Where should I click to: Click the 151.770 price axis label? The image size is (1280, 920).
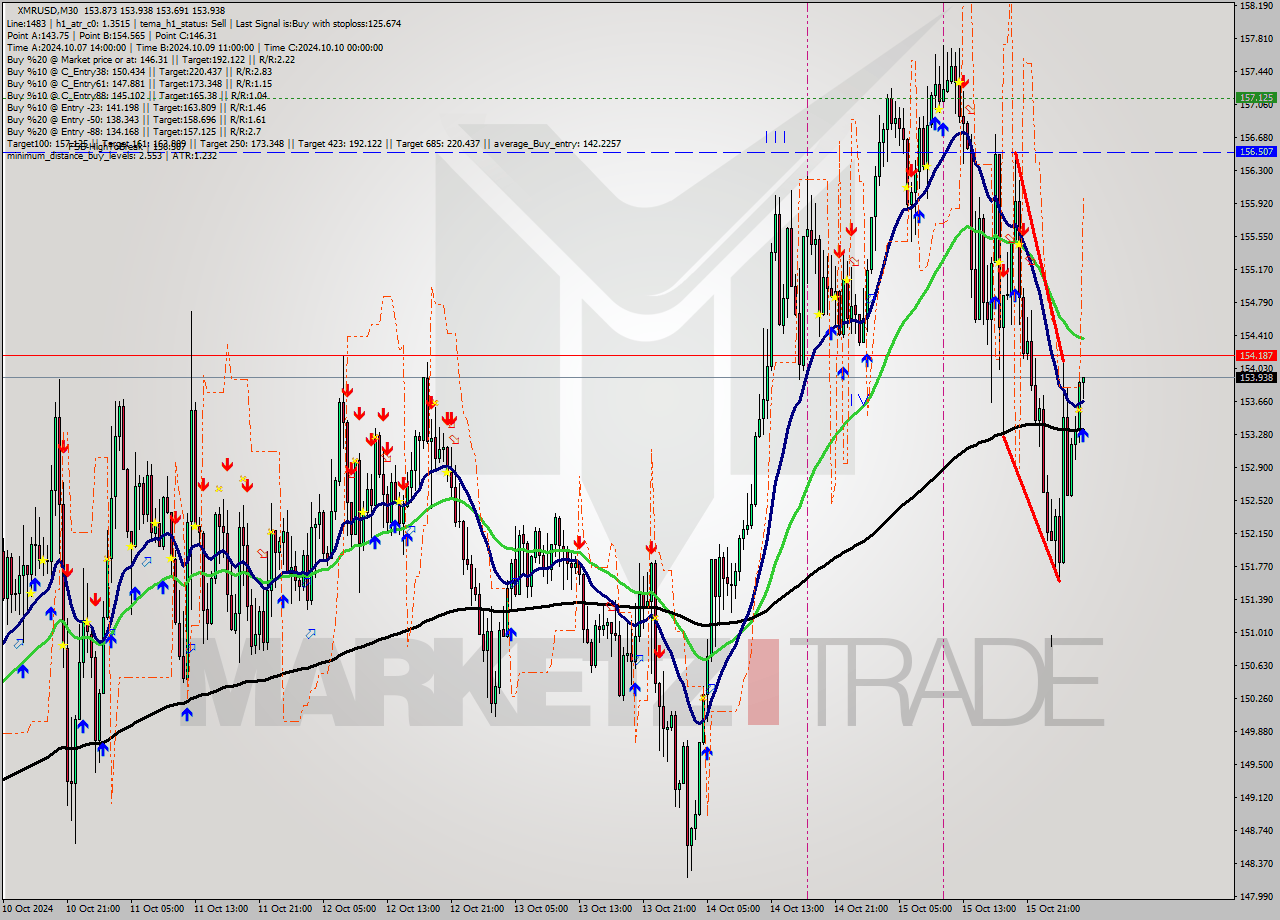(x=1256, y=567)
